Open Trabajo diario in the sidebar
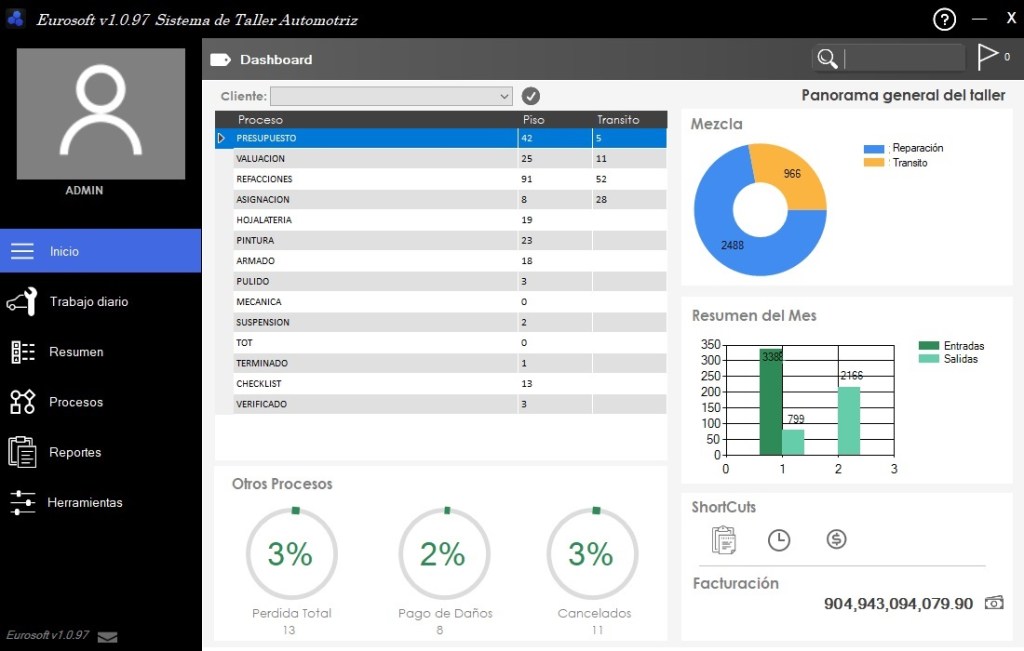 click(100, 301)
